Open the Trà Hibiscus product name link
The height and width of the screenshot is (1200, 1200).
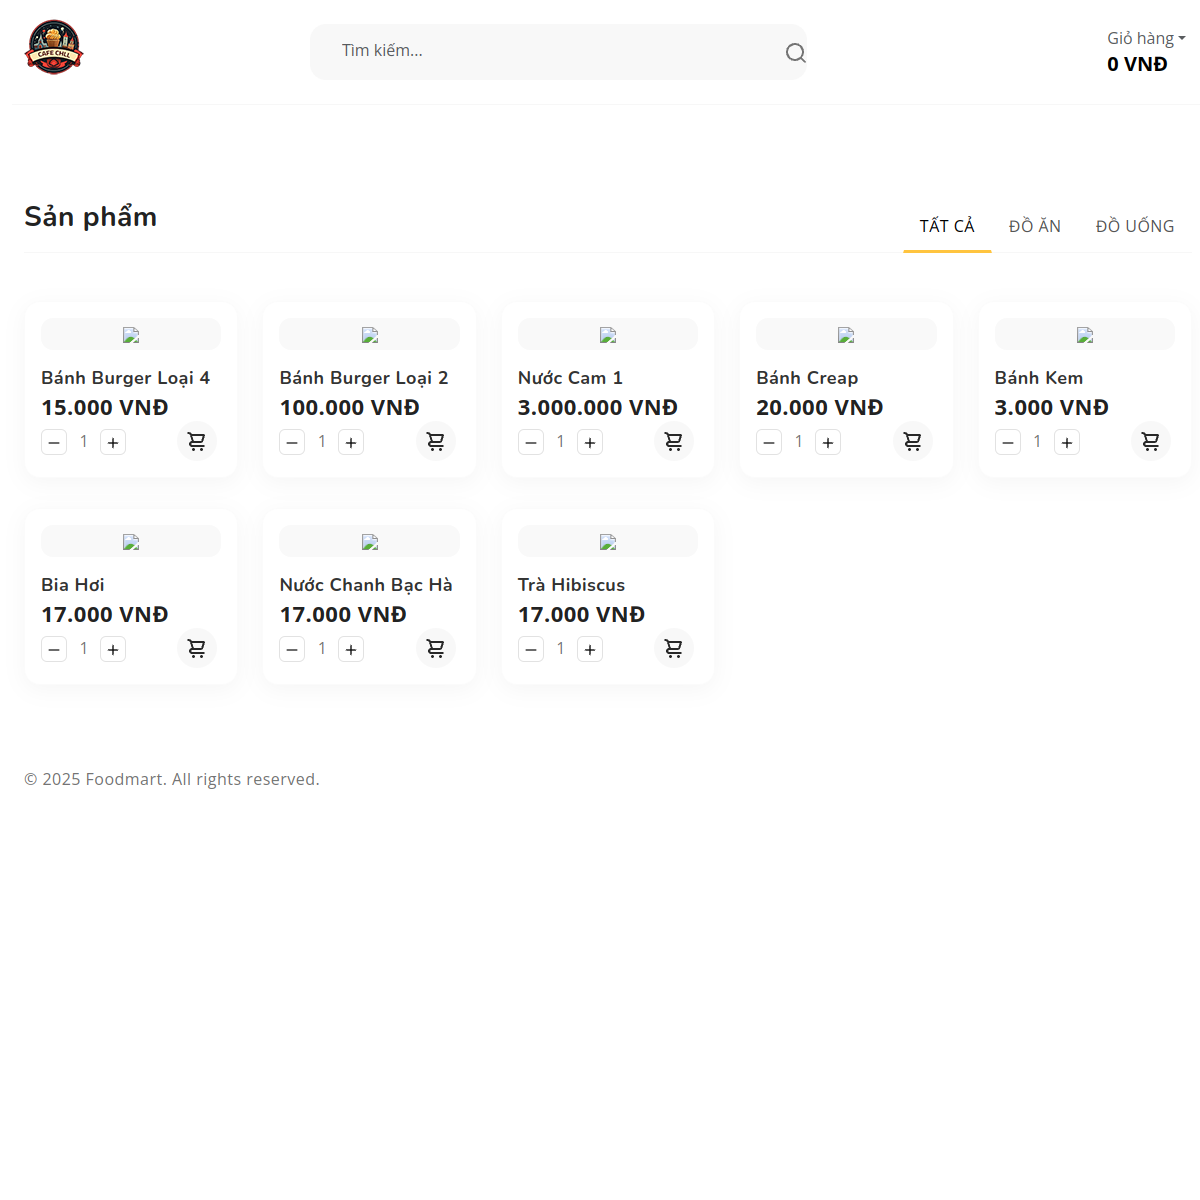click(x=571, y=585)
